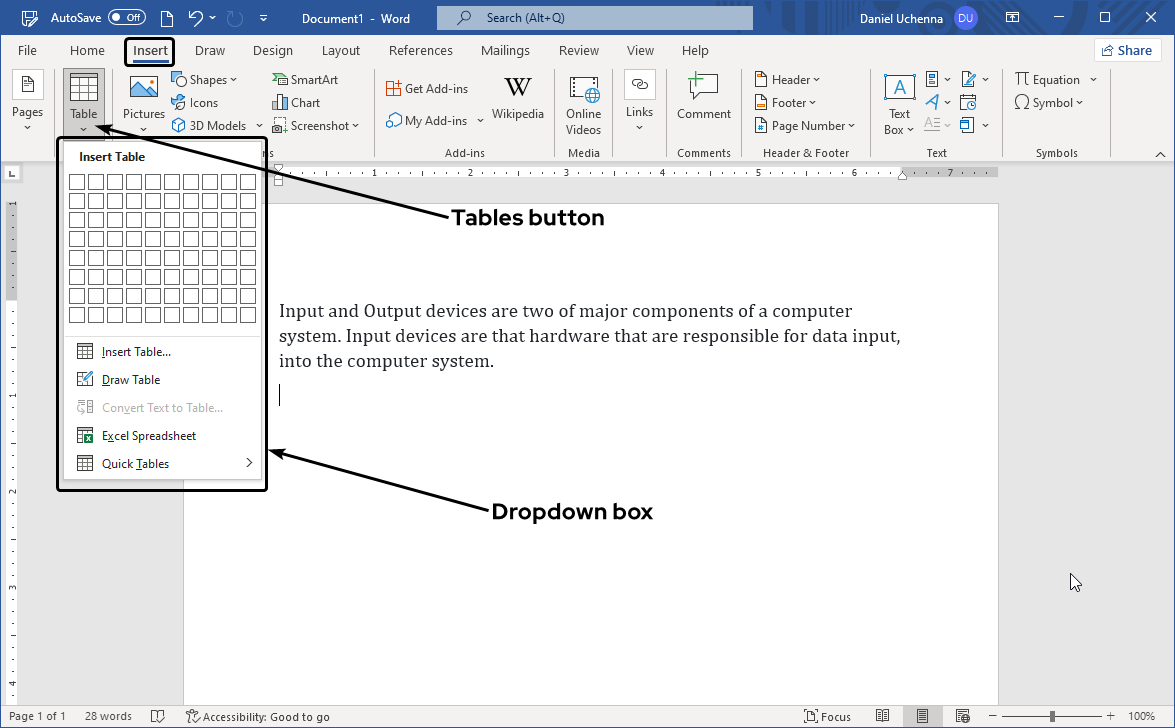The width and height of the screenshot is (1175, 728).
Task: Toggle Focus mode in status bar
Action: click(827, 716)
